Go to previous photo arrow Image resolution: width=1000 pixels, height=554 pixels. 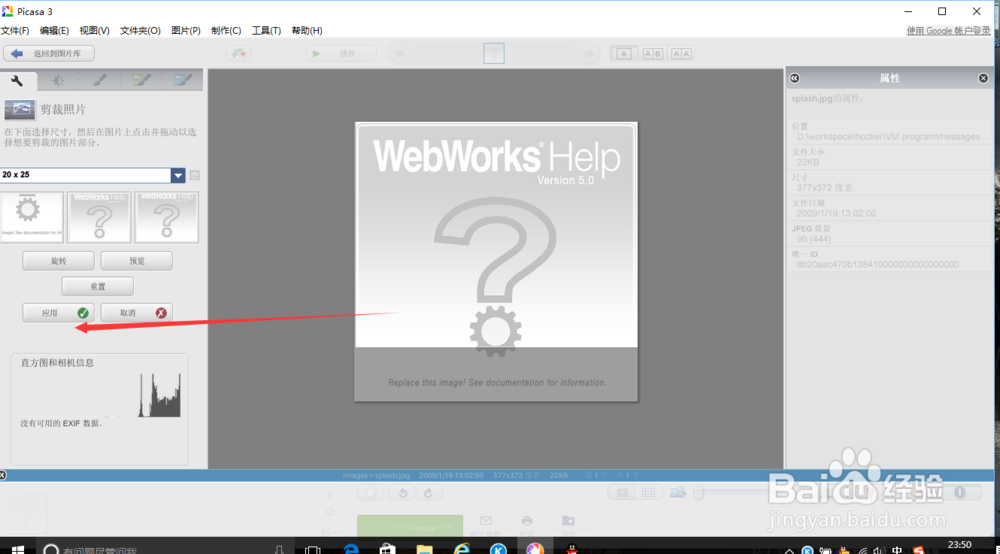[x=399, y=54]
